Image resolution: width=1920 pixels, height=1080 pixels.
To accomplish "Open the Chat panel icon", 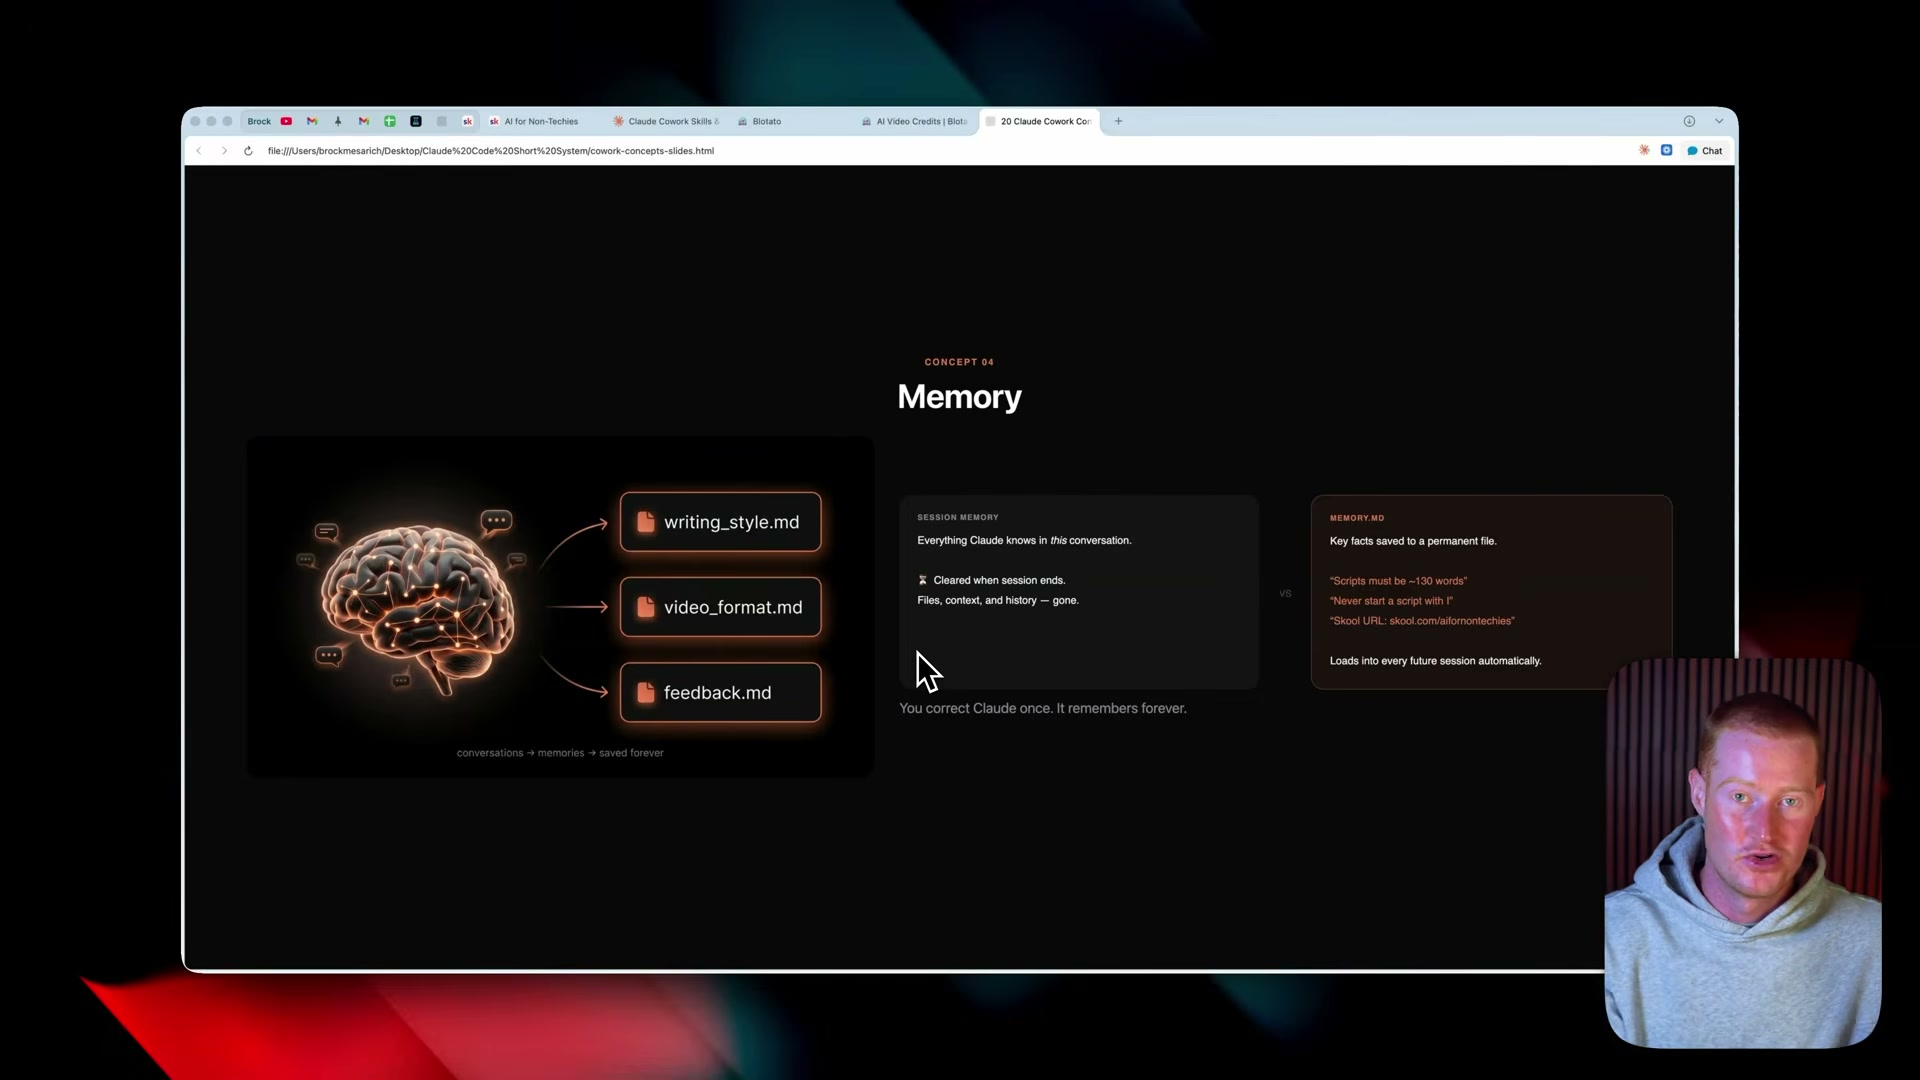I will pos(1704,150).
